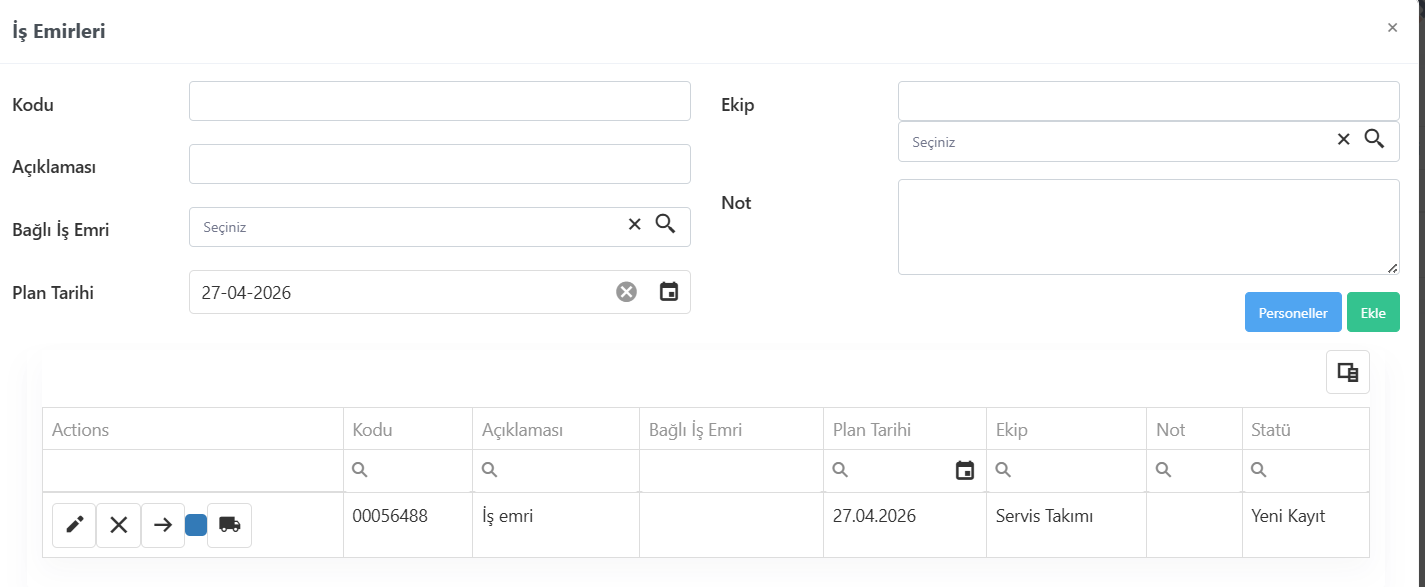Viewport: 1425px width, 587px height.
Task: Clear the Bağlı İş Emri selection
Action: tap(634, 224)
